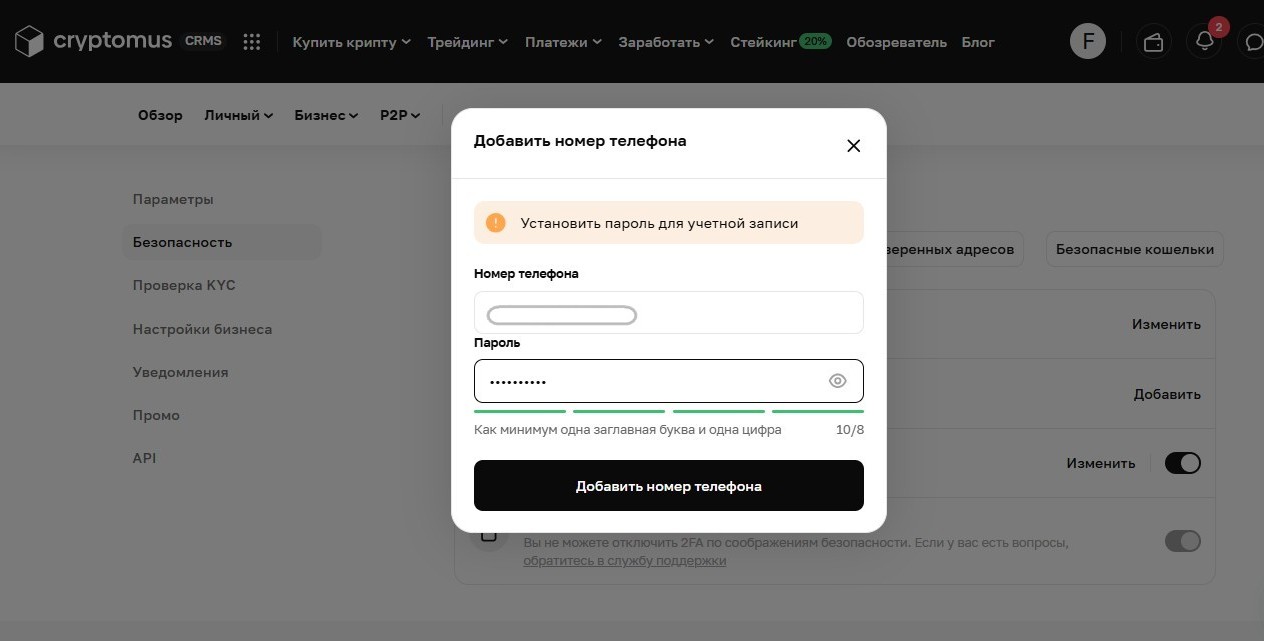
Task: Click the password strength indicator bar
Action: pos(669,411)
